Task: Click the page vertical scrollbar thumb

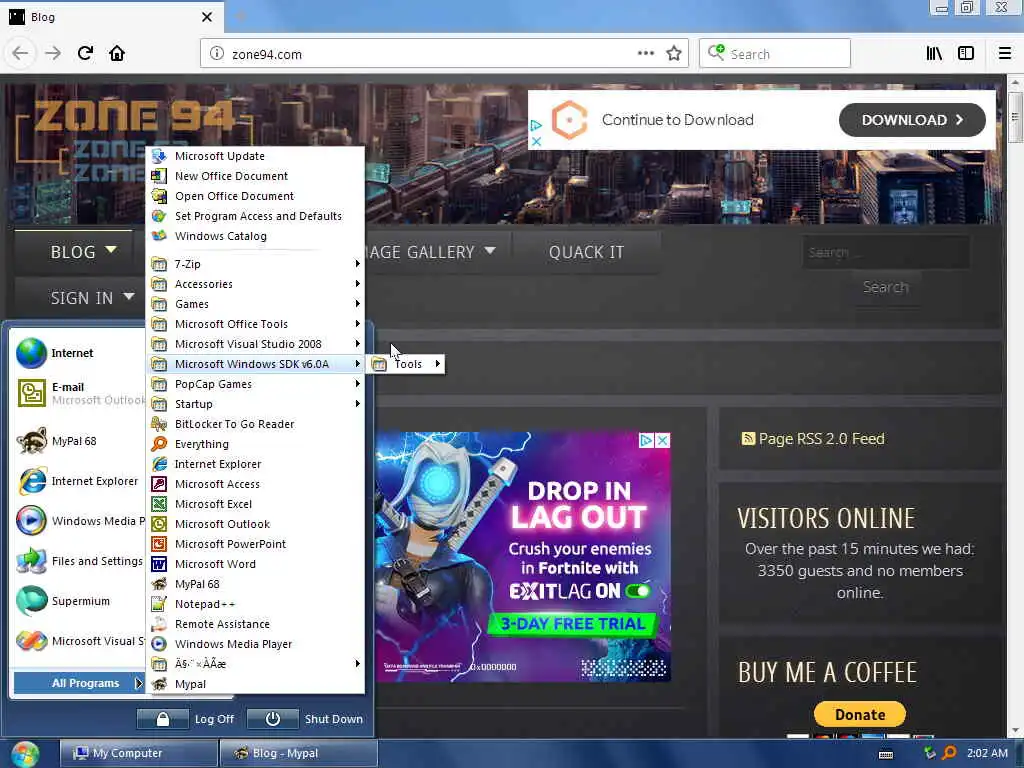Action: tap(1014, 117)
